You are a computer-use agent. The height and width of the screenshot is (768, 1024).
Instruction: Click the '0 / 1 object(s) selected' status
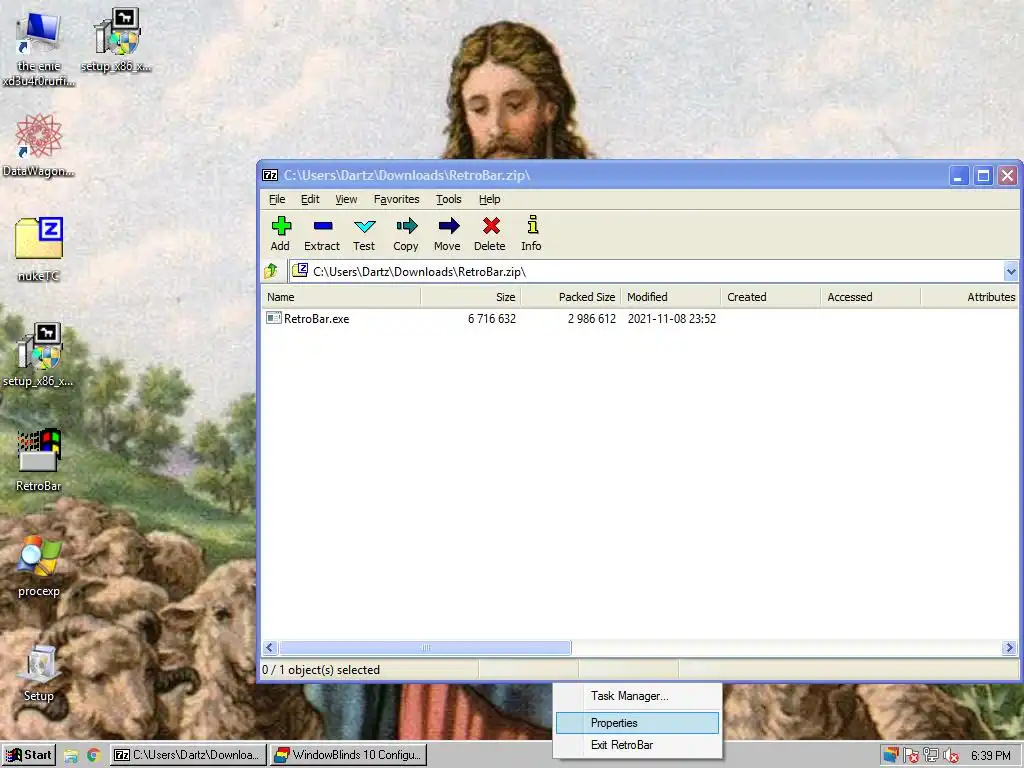point(321,670)
